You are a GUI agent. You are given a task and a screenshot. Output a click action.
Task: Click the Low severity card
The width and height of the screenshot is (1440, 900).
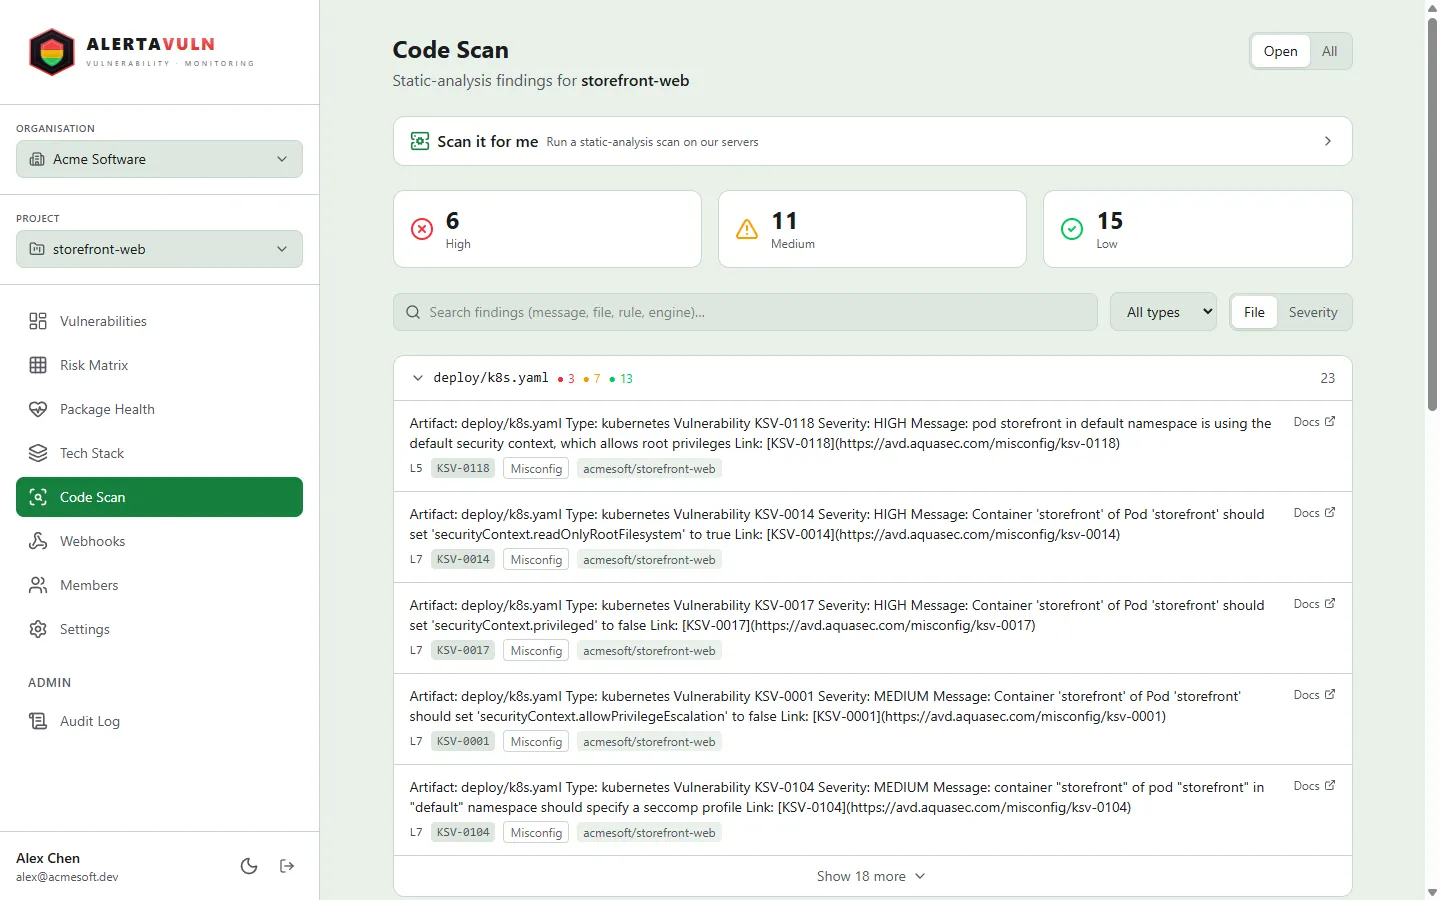[x=1197, y=229]
